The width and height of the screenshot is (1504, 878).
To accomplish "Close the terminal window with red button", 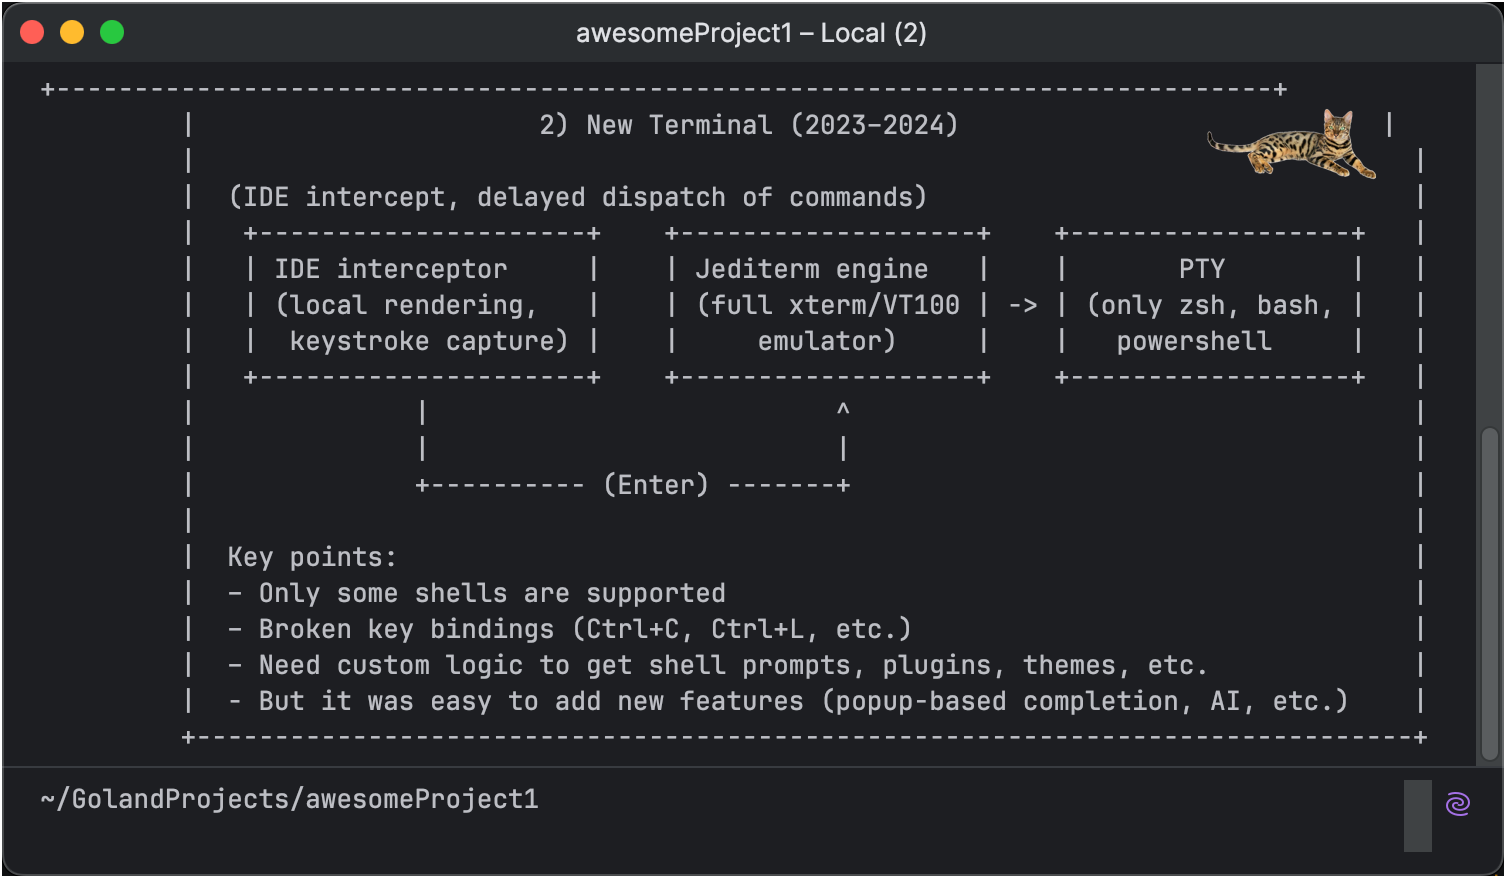I will (x=32, y=33).
